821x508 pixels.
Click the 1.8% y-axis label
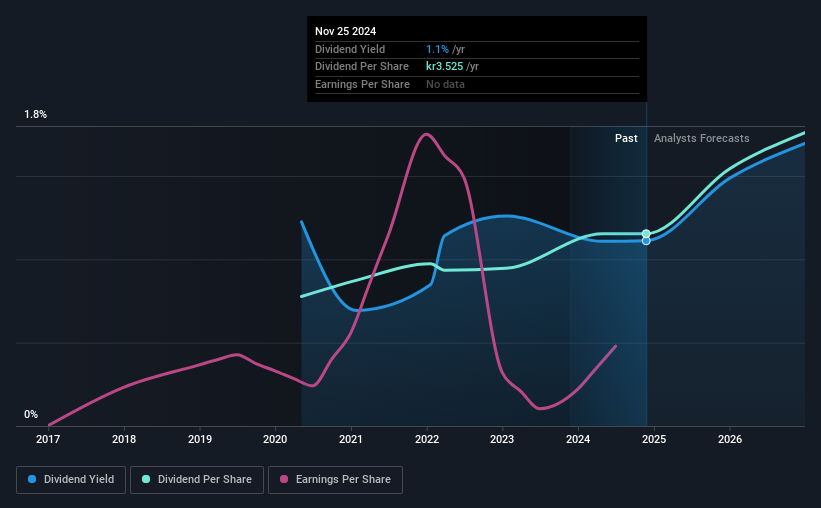pyautogui.click(x=36, y=114)
